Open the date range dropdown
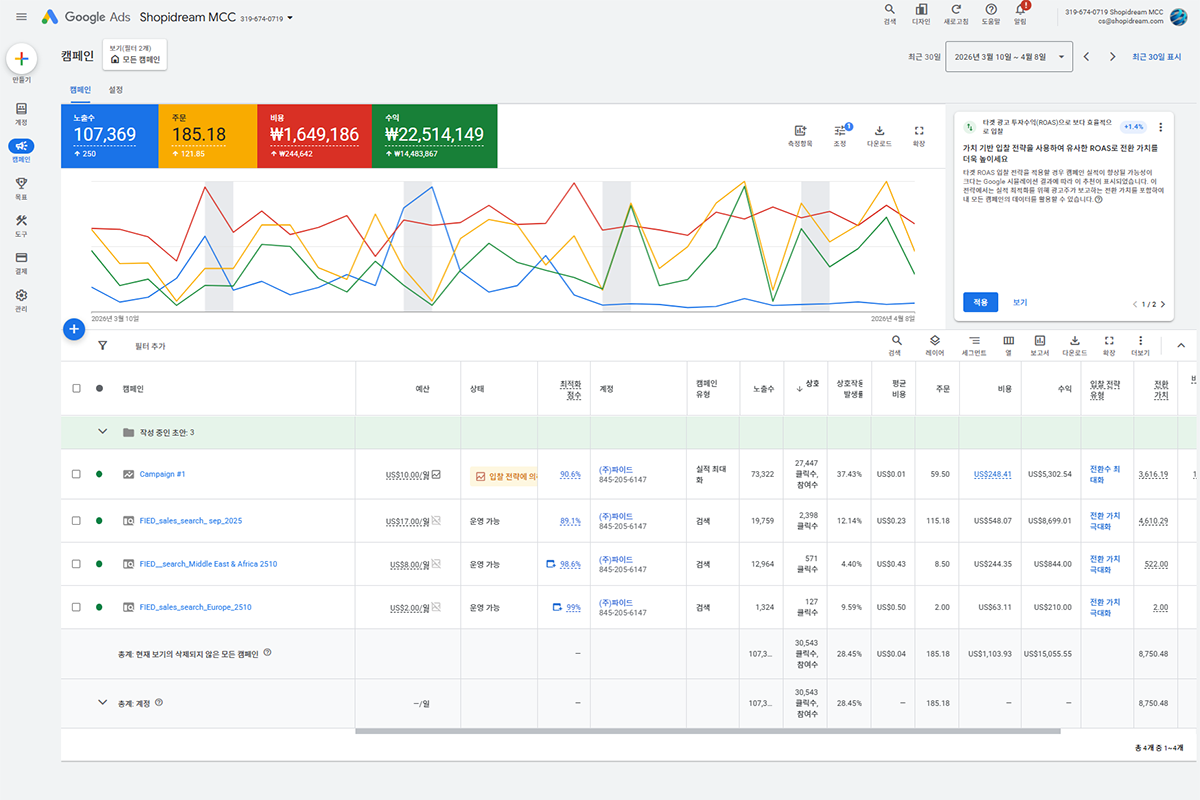 [1009, 57]
